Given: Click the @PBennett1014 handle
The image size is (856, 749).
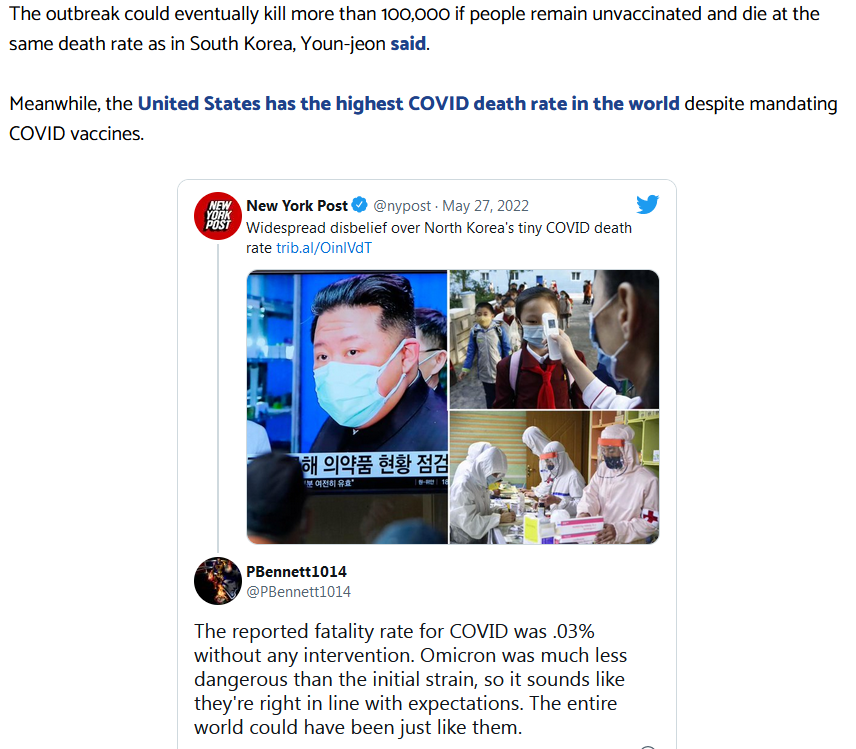Looking at the screenshot, I should pyautogui.click(x=298, y=592).
